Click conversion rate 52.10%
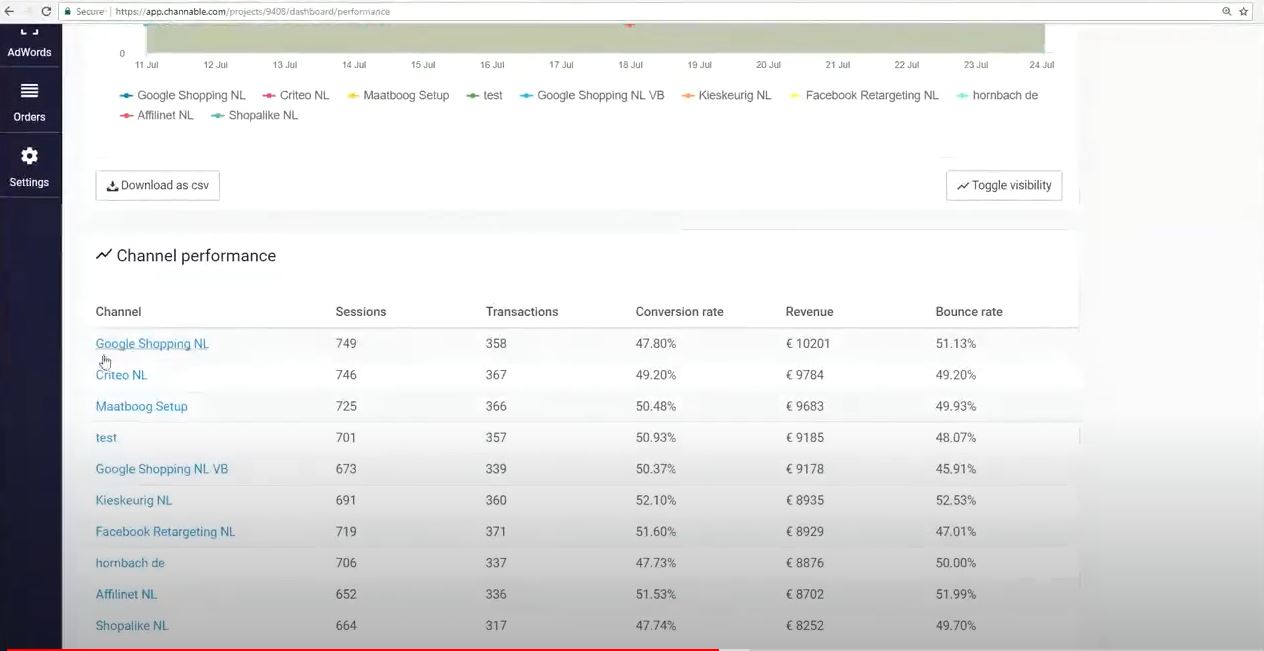1264x651 pixels. point(656,500)
